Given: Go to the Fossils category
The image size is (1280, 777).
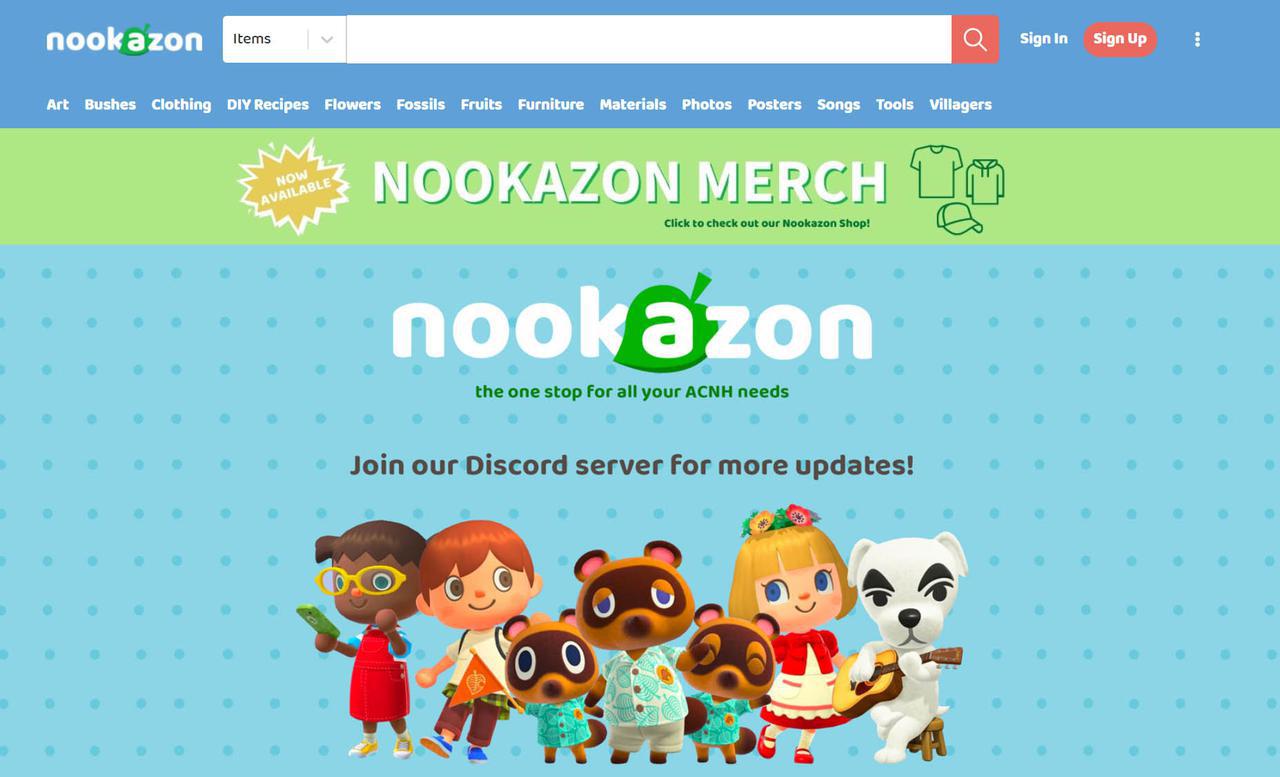Looking at the screenshot, I should [420, 104].
